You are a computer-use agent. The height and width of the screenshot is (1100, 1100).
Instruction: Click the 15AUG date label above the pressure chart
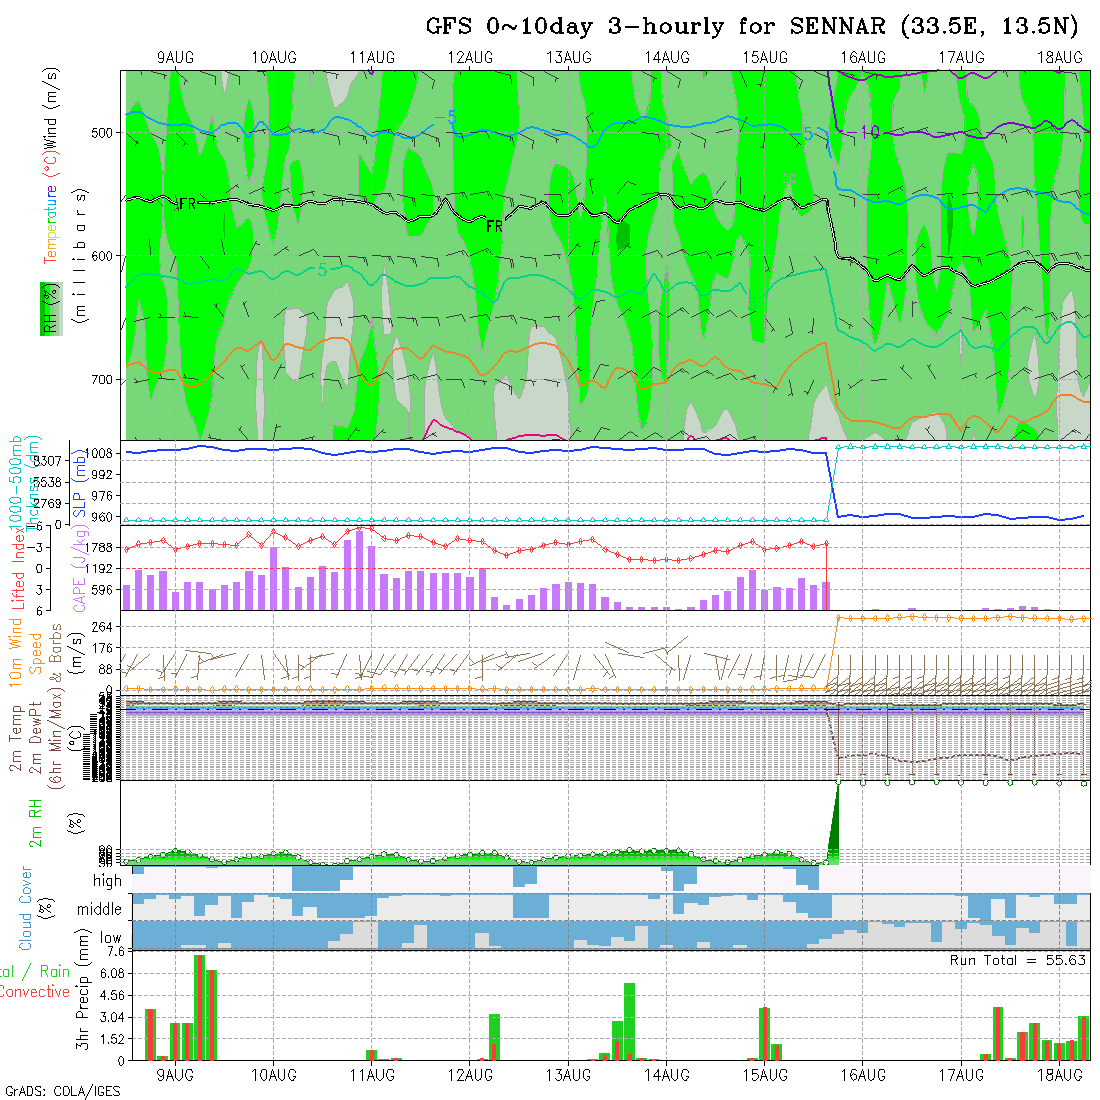pos(765,58)
